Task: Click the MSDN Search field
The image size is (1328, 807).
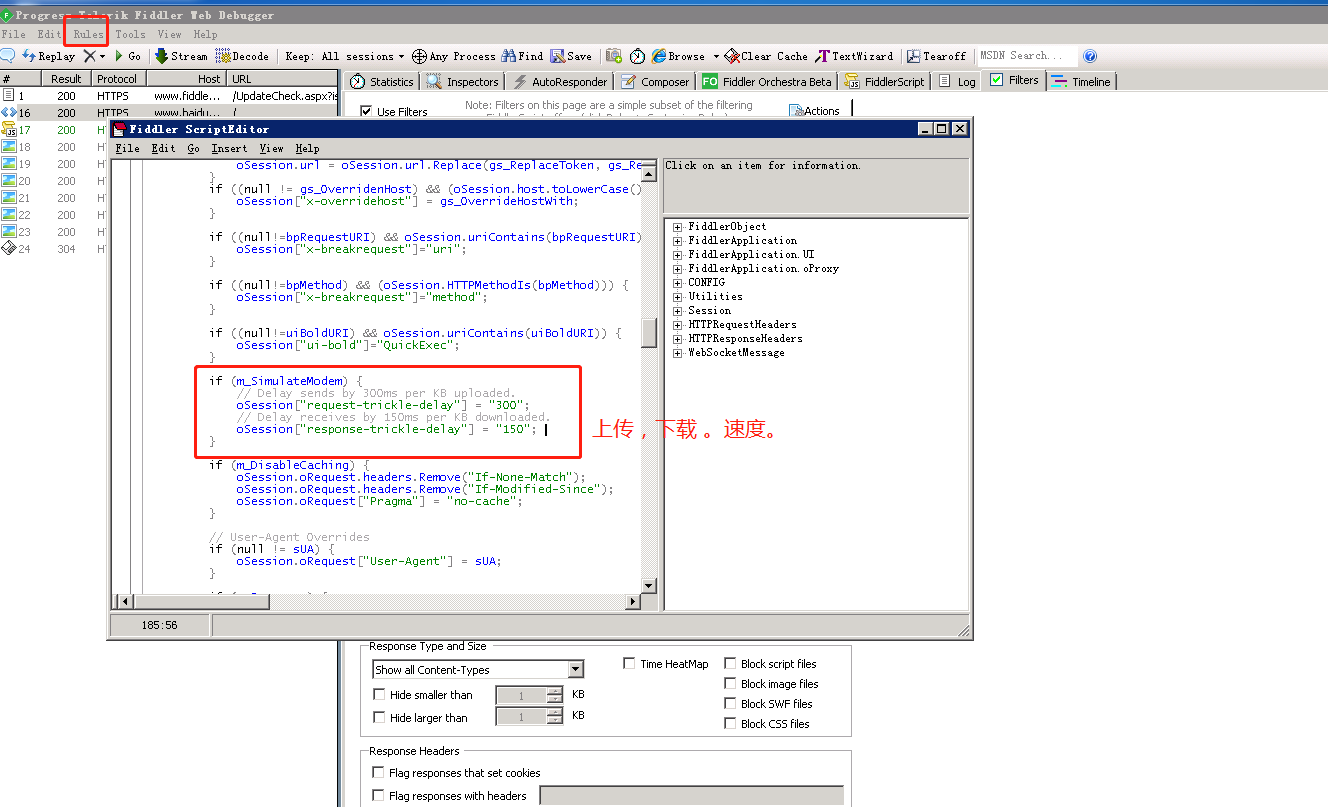Action: (x=1027, y=56)
